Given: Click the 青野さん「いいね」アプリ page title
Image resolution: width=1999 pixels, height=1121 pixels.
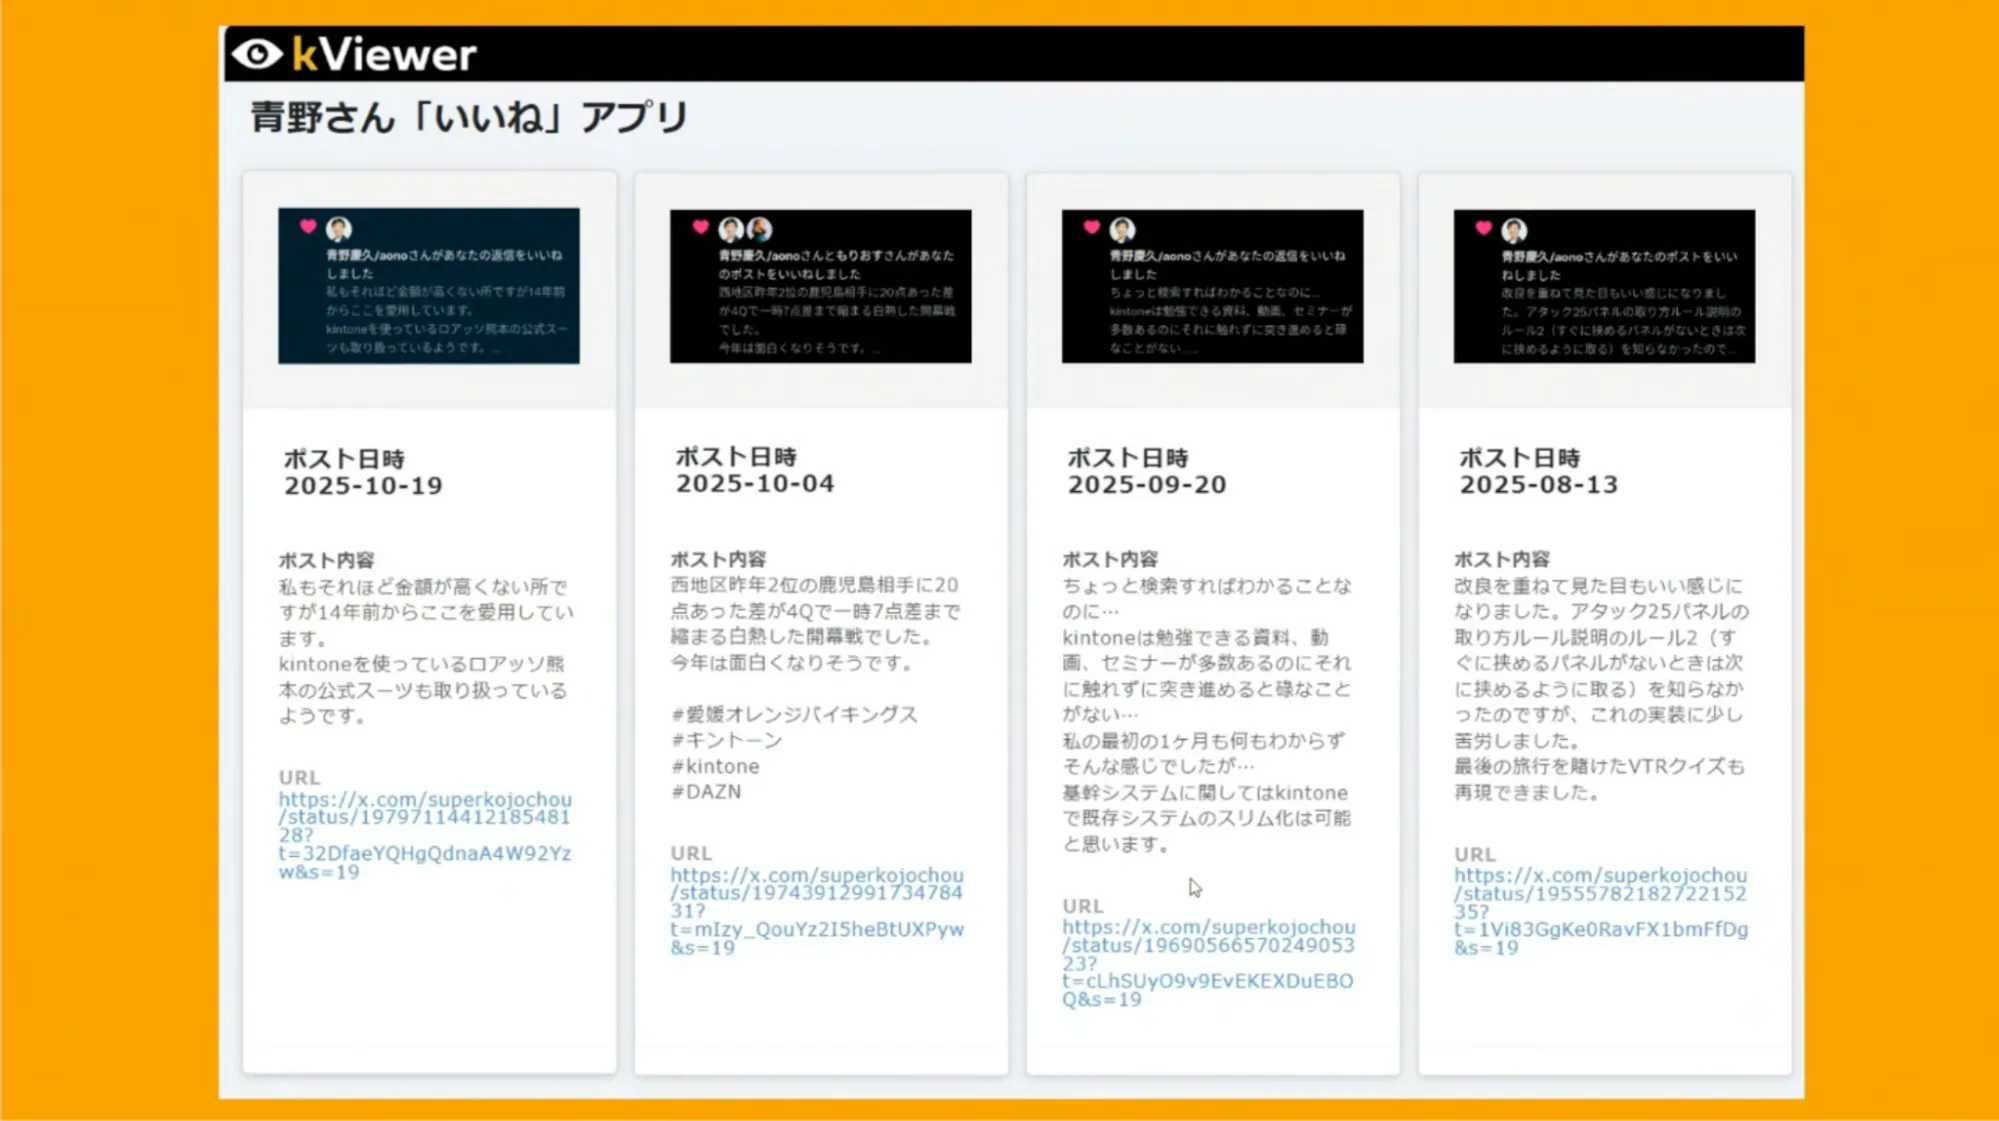Looking at the screenshot, I should coord(468,117).
